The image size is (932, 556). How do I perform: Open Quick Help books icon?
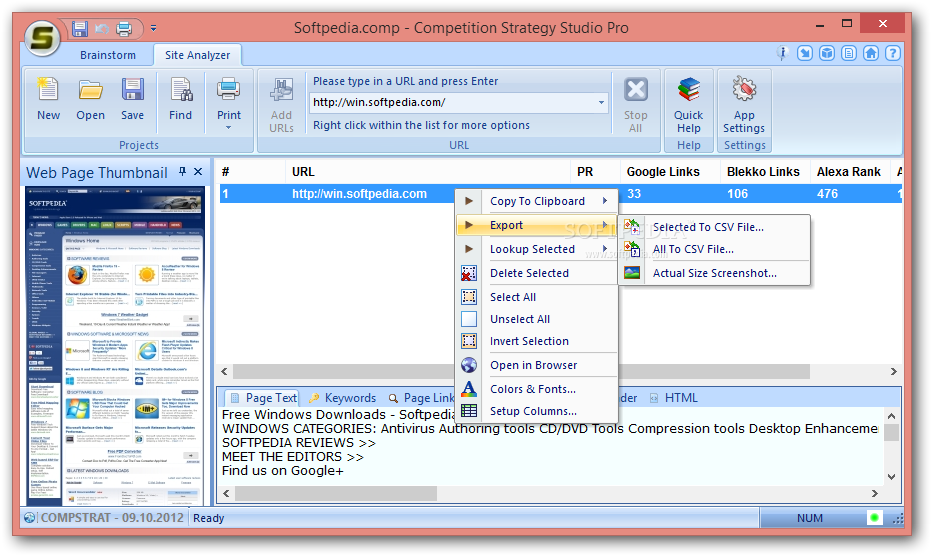[688, 90]
